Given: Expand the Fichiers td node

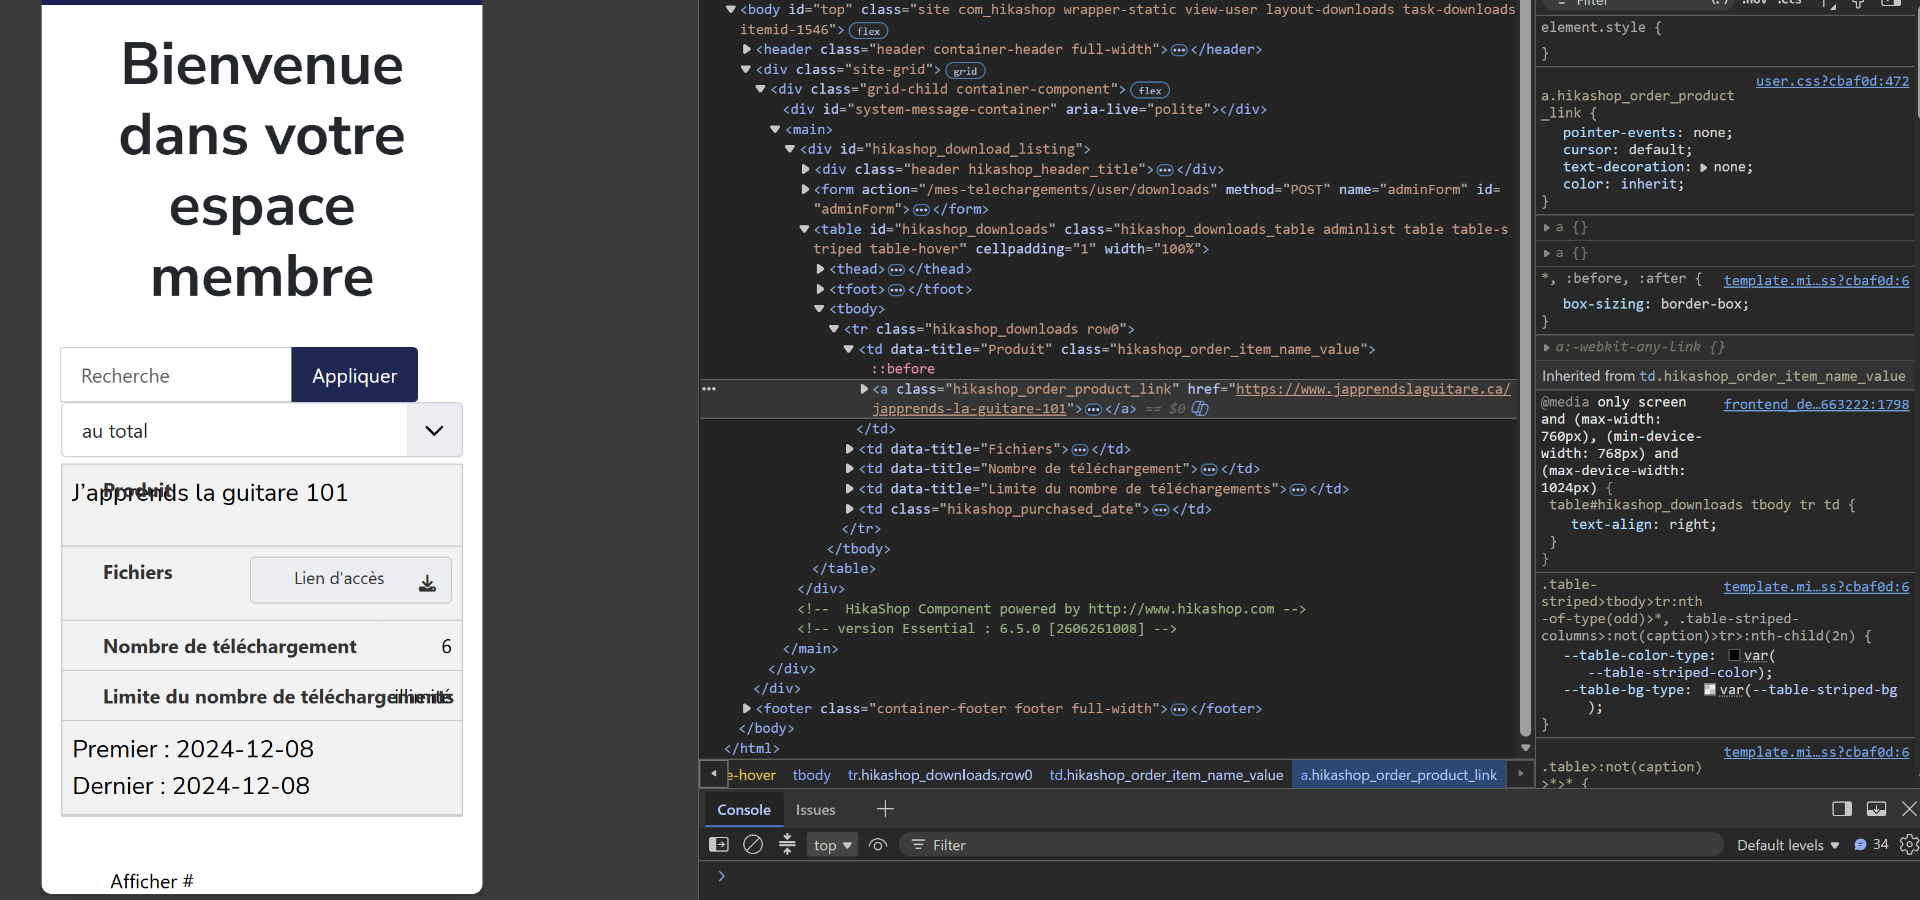Looking at the screenshot, I should (x=850, y=449).
